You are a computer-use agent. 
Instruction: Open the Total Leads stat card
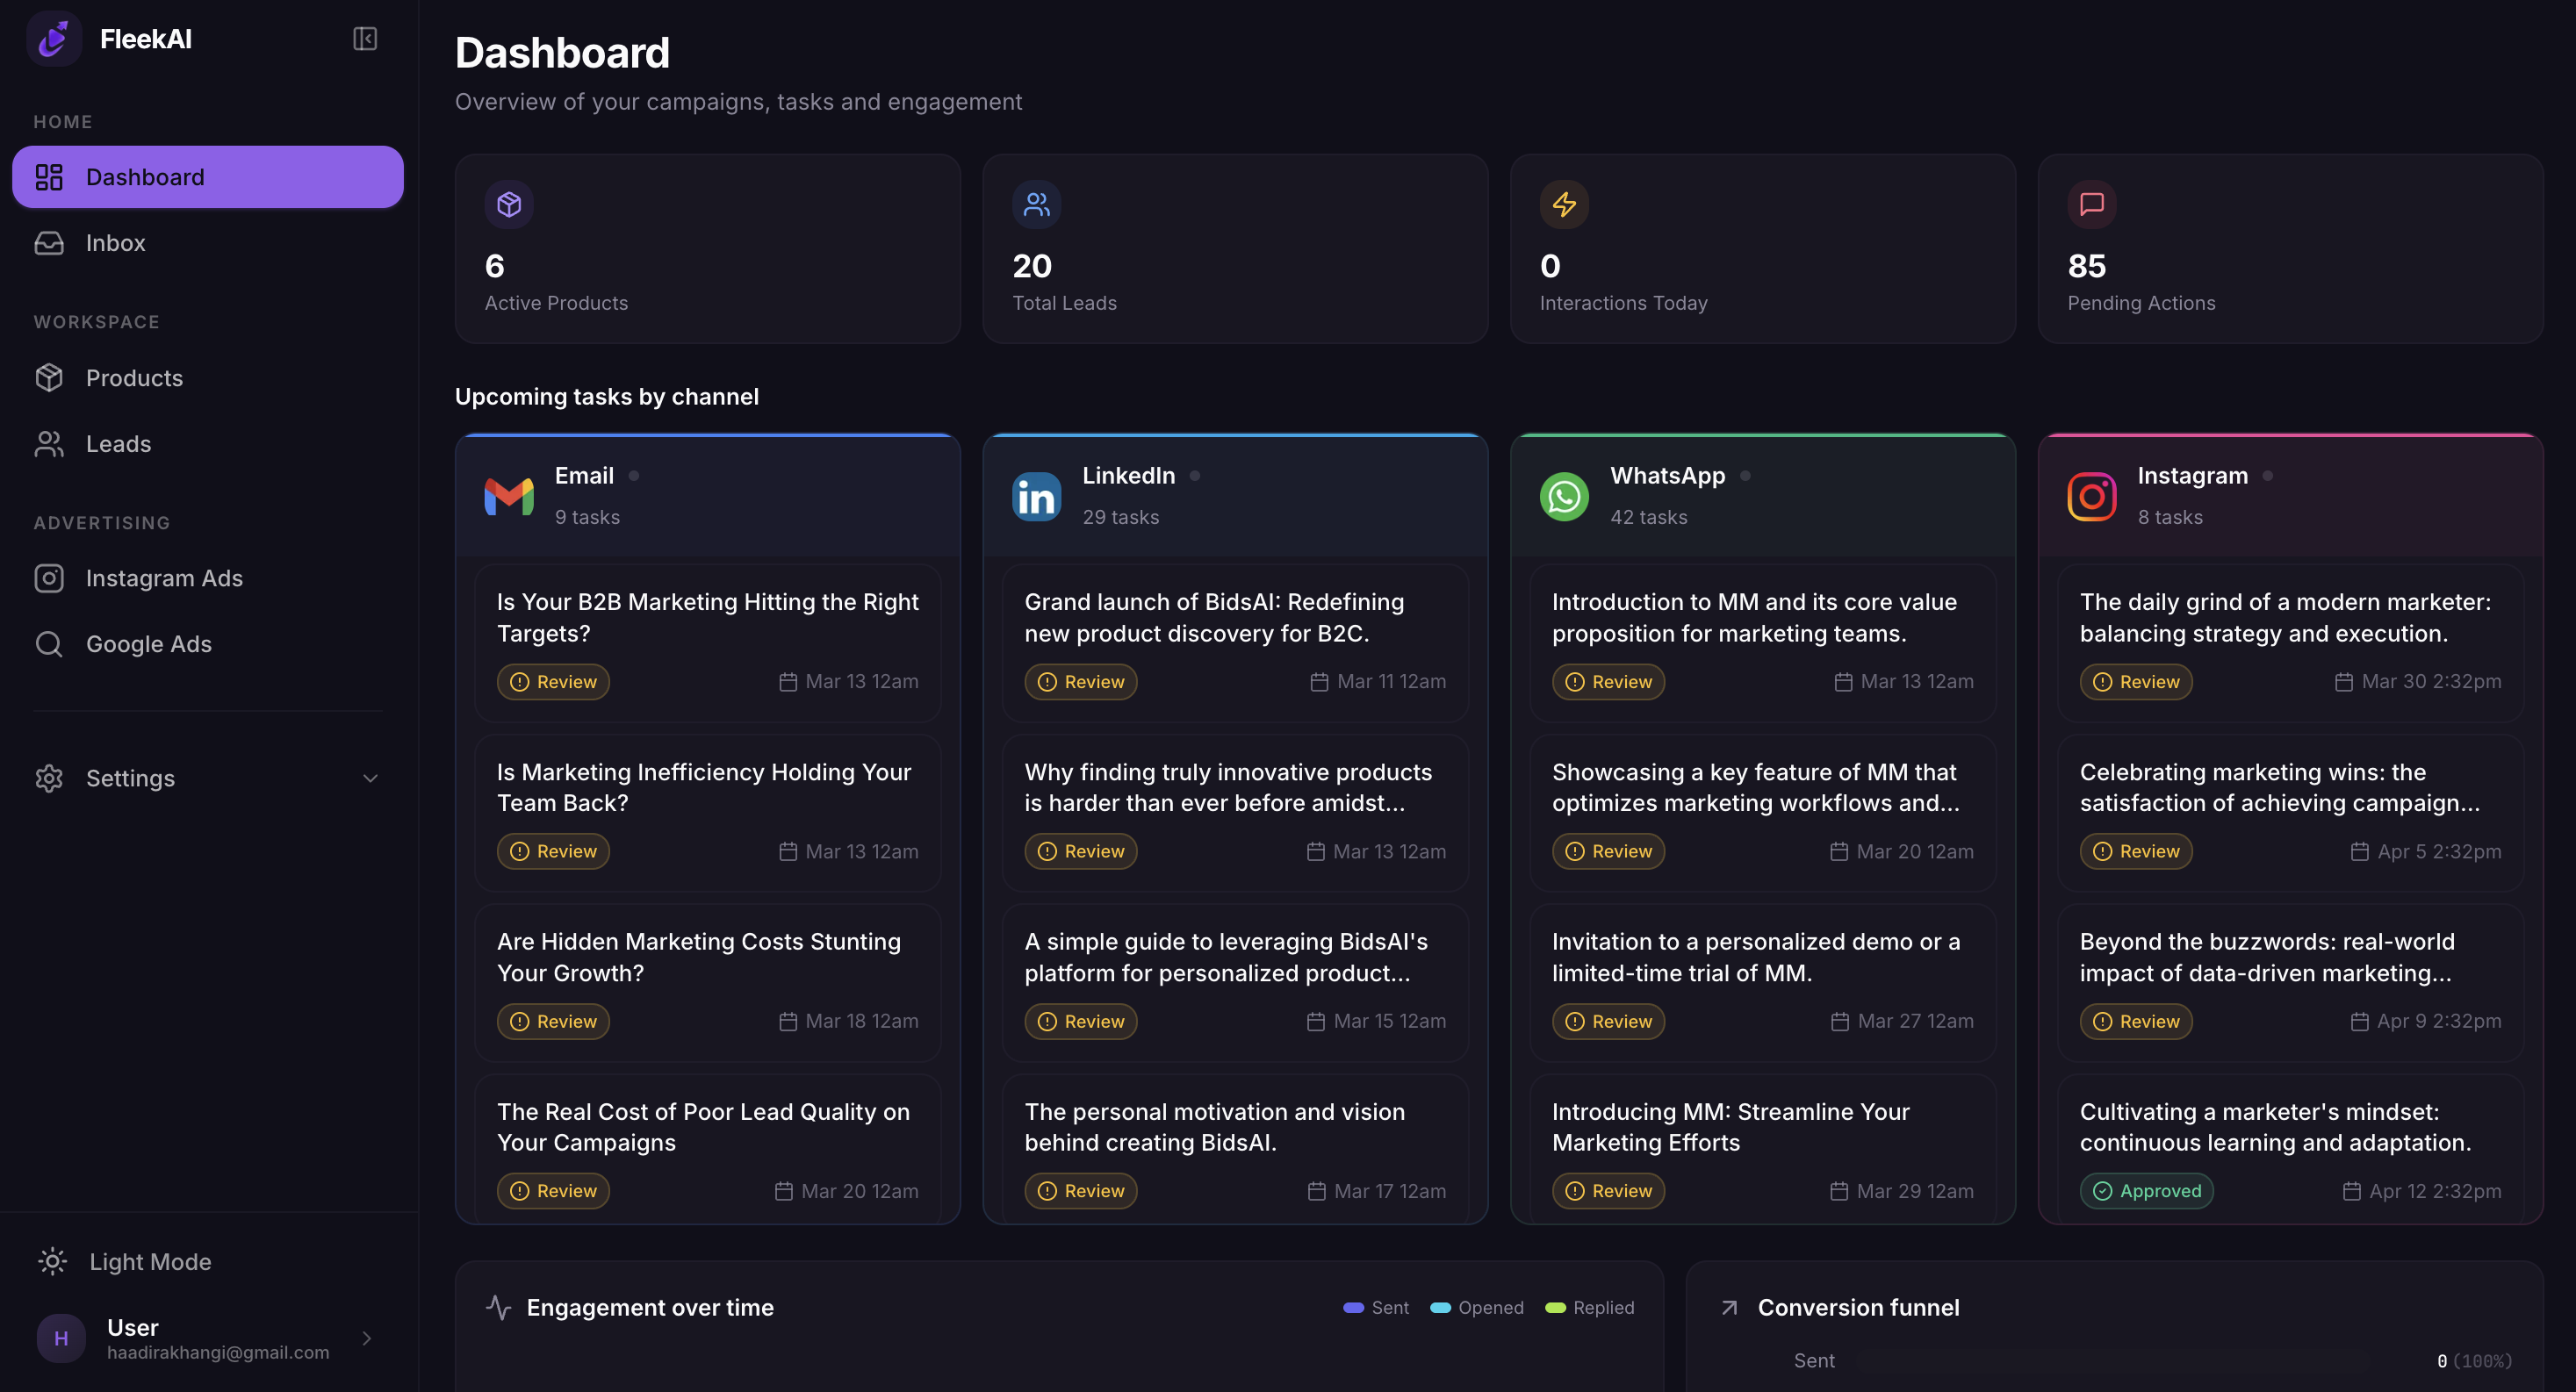1236,249
